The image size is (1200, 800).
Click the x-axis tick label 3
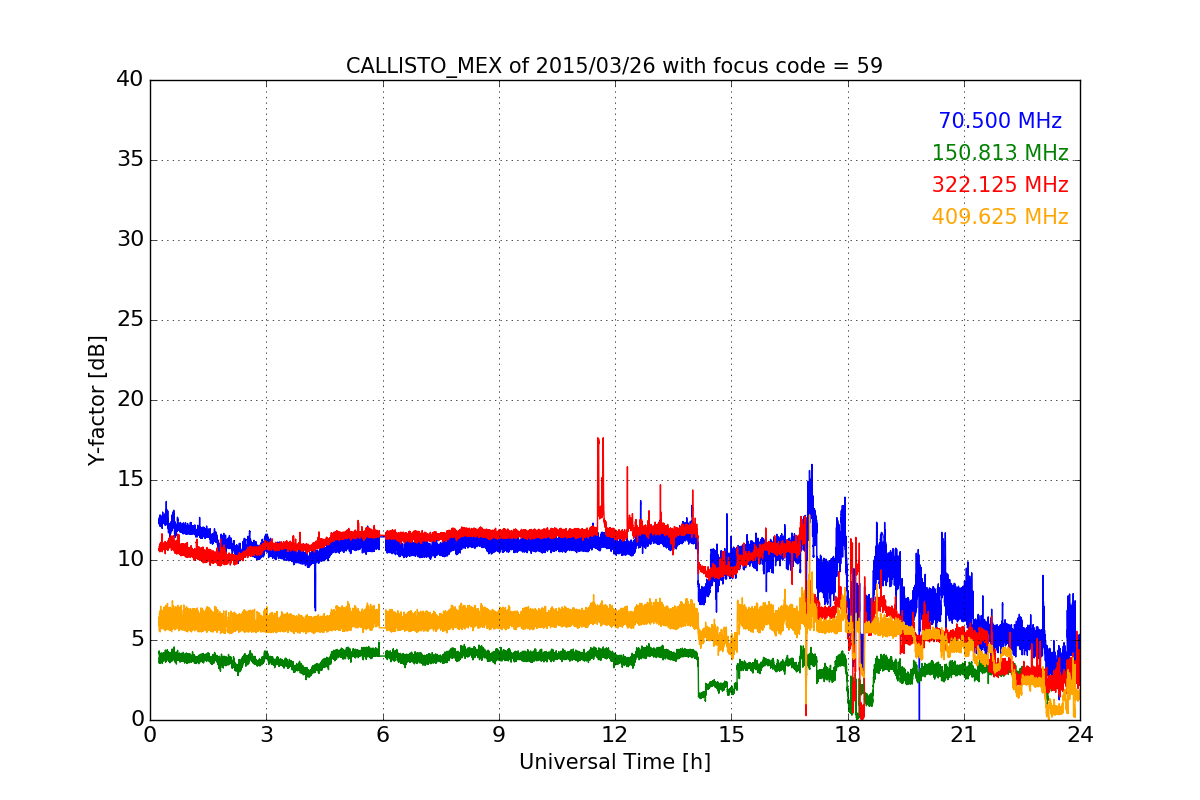[x=266, y=734]
